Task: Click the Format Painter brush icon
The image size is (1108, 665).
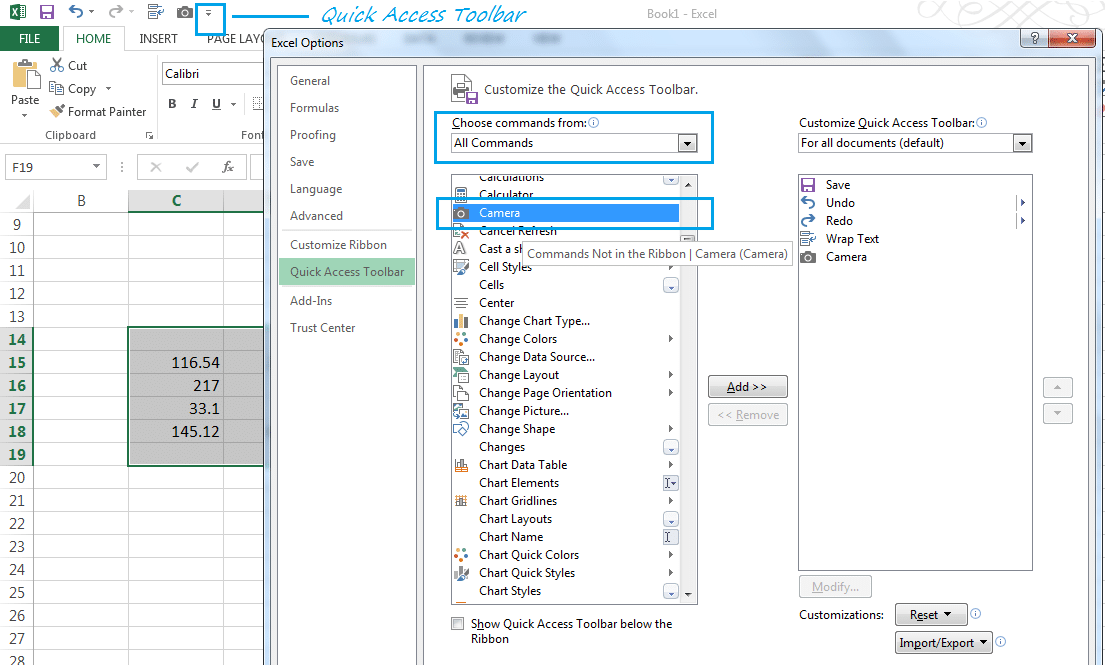Action: coord(57,111)
